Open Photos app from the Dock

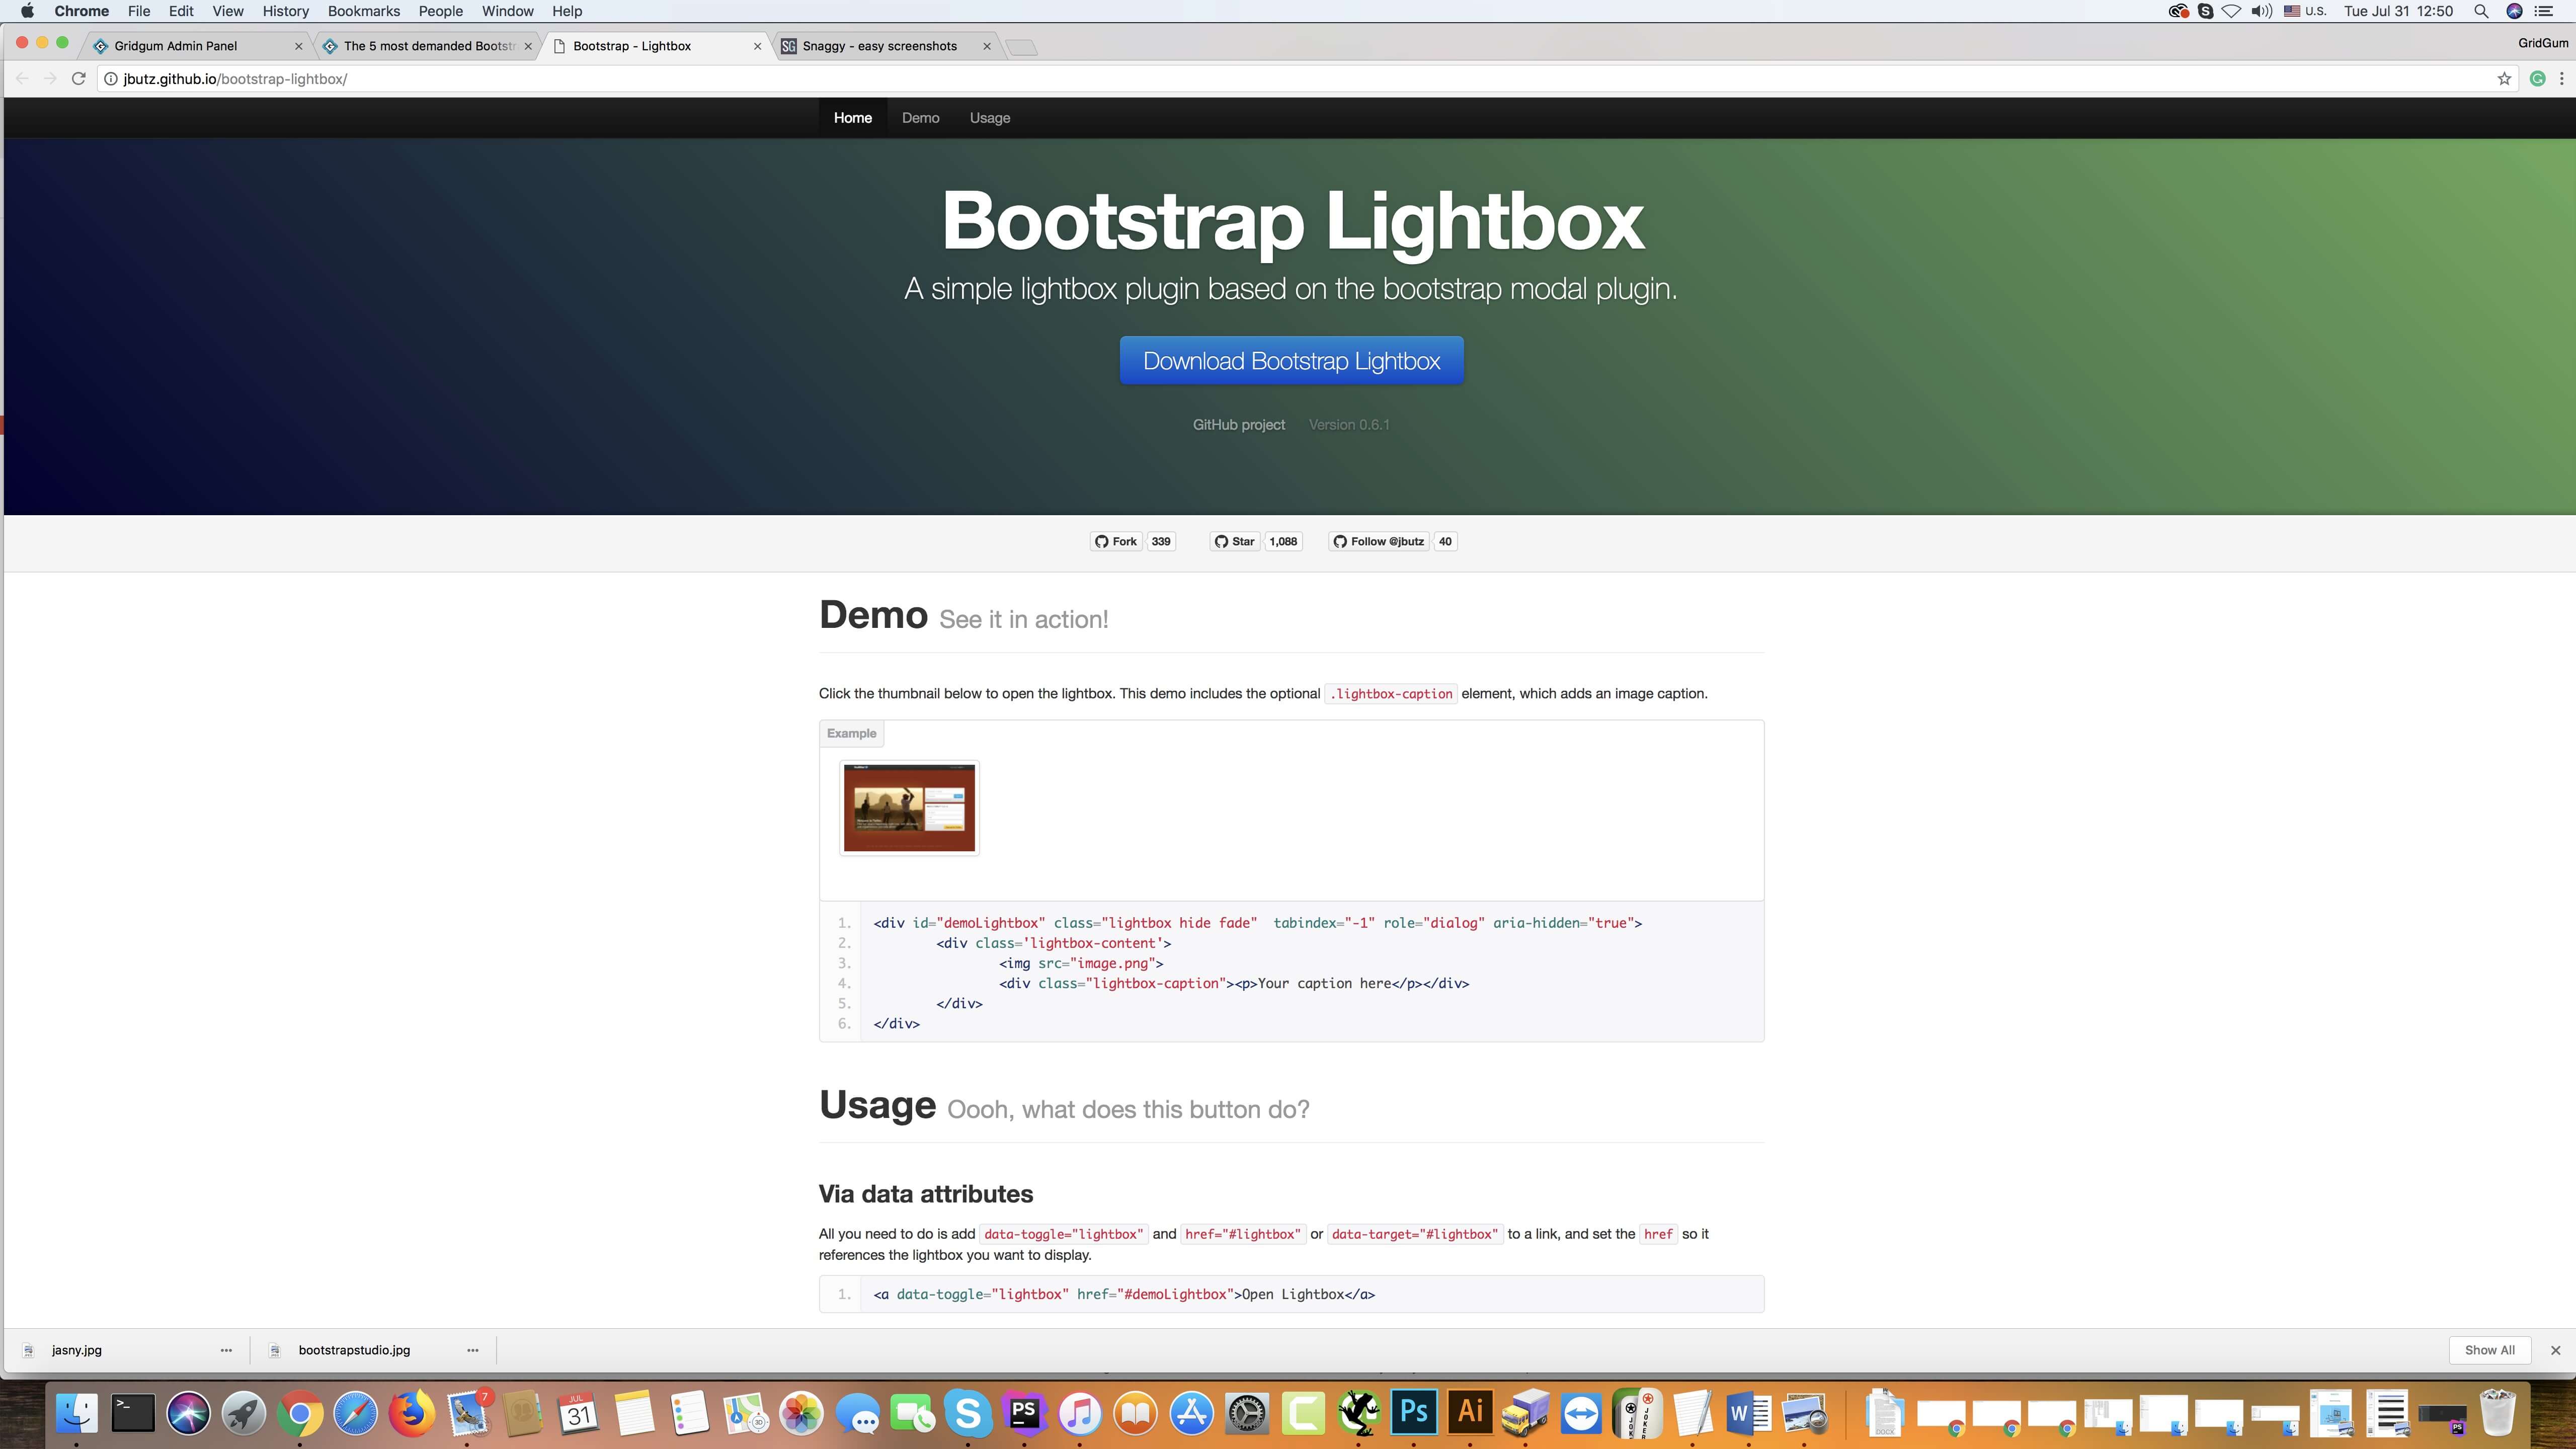point(801,1413)
